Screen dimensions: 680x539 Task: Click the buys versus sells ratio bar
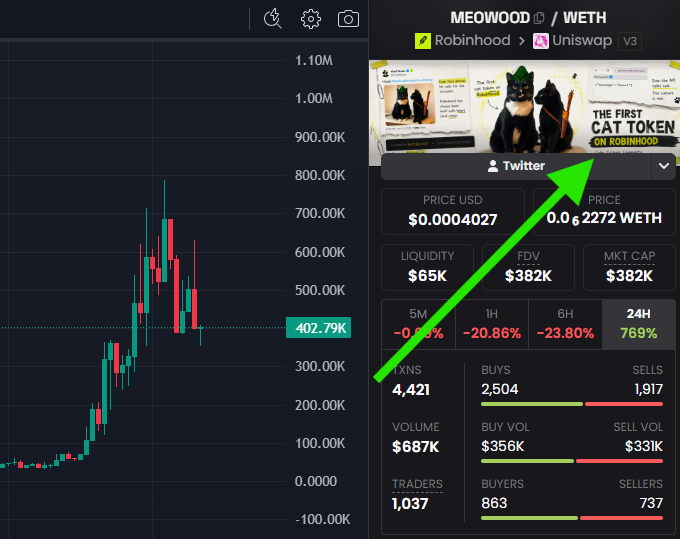572,404
